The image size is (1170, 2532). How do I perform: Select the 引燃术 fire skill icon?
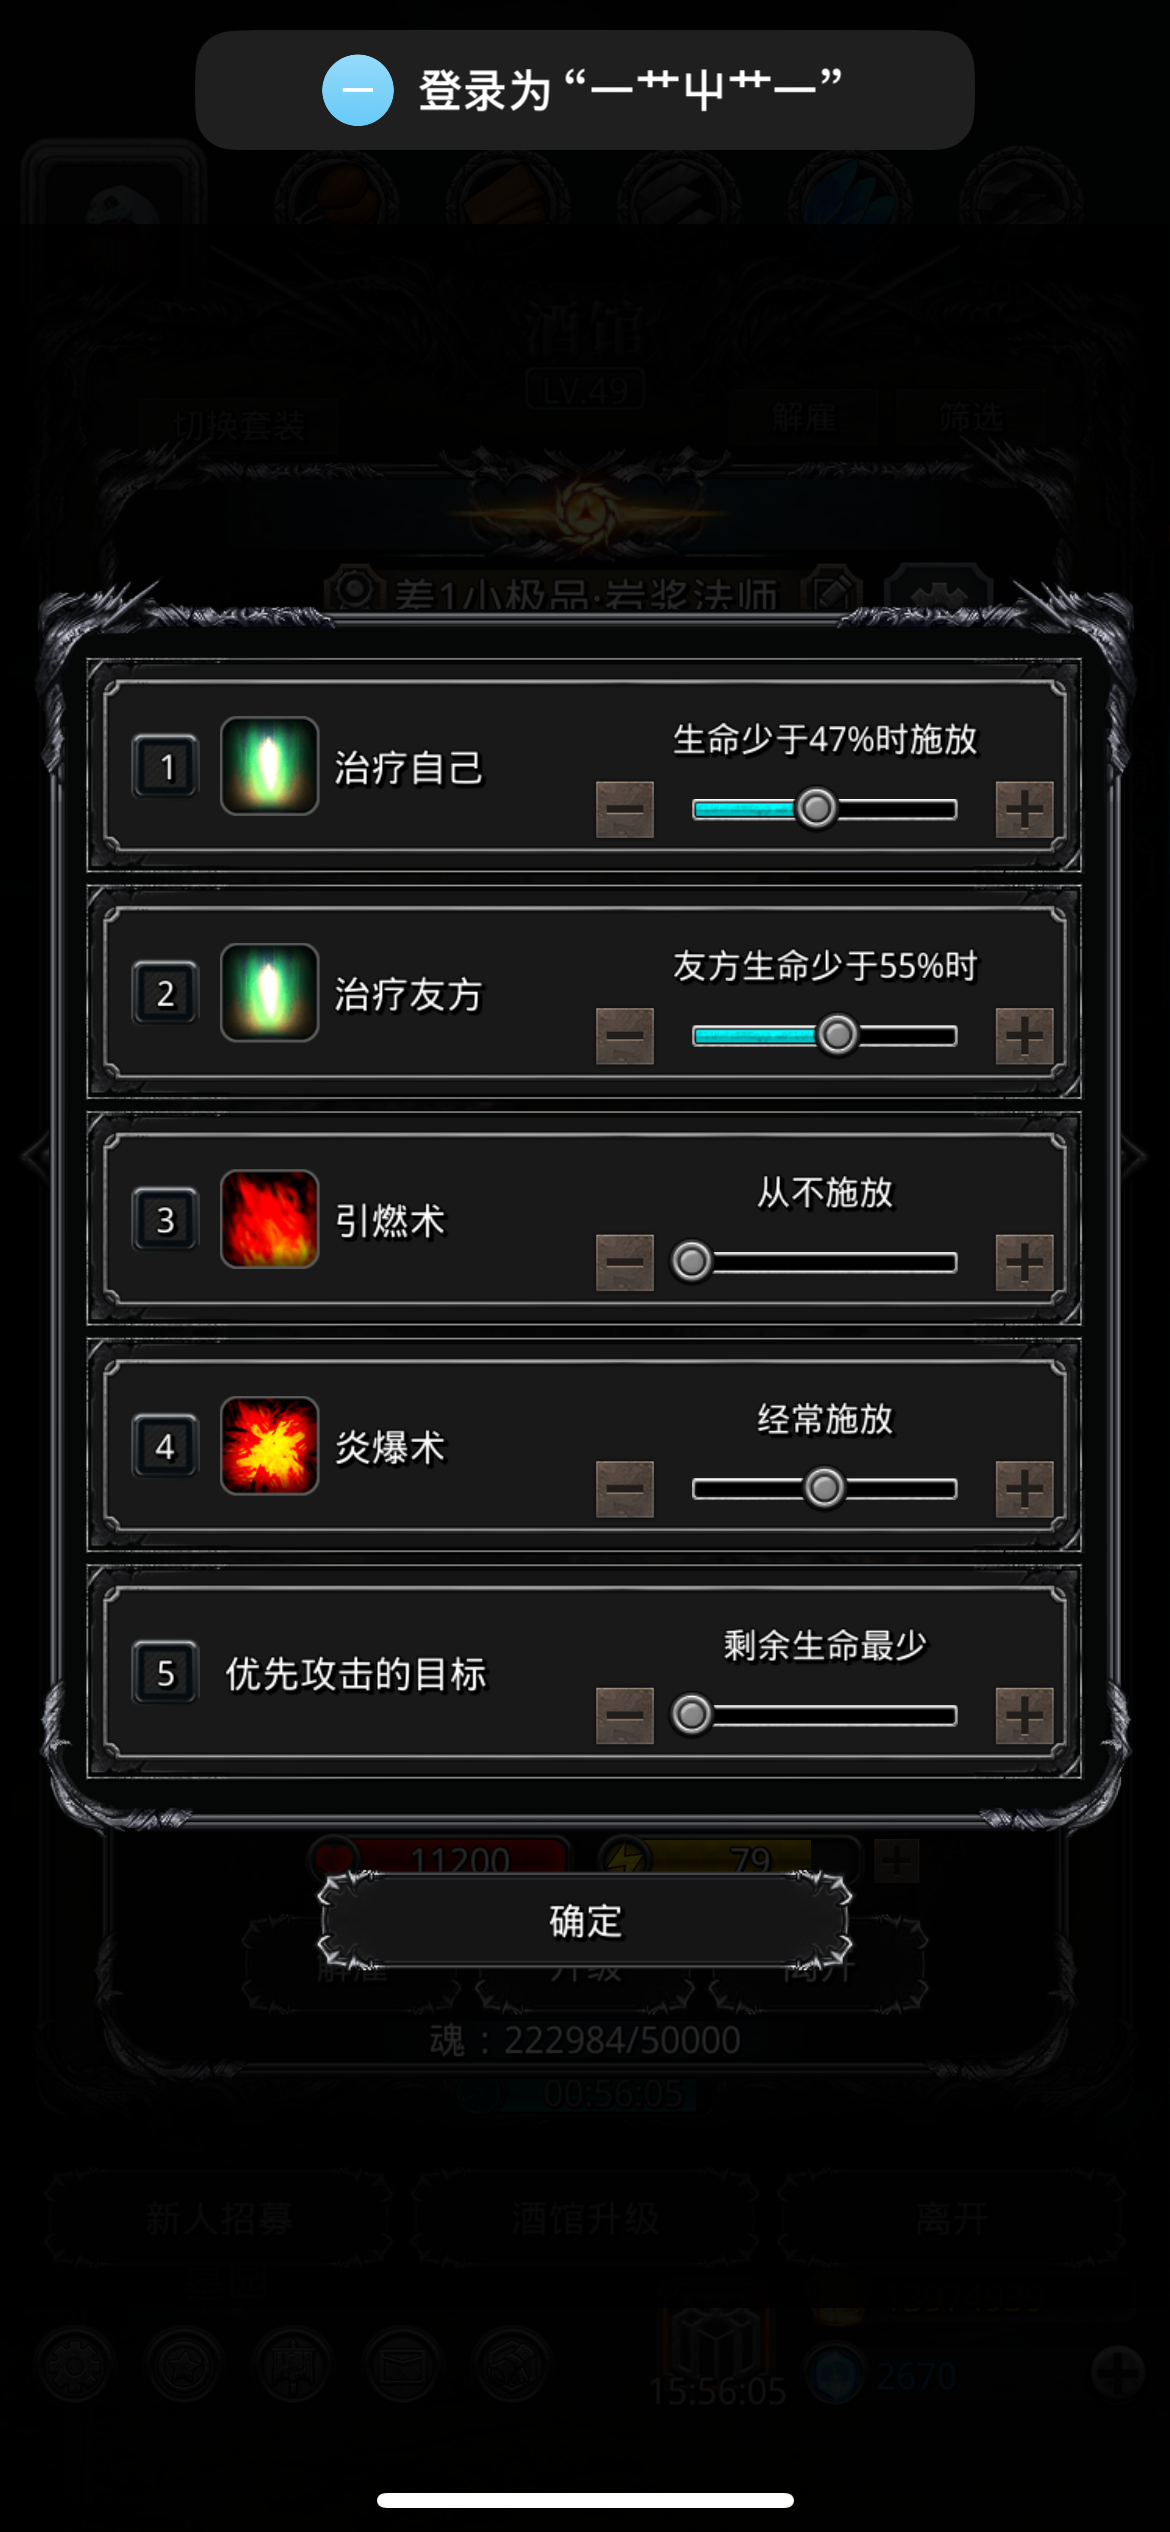(269, 1219)
